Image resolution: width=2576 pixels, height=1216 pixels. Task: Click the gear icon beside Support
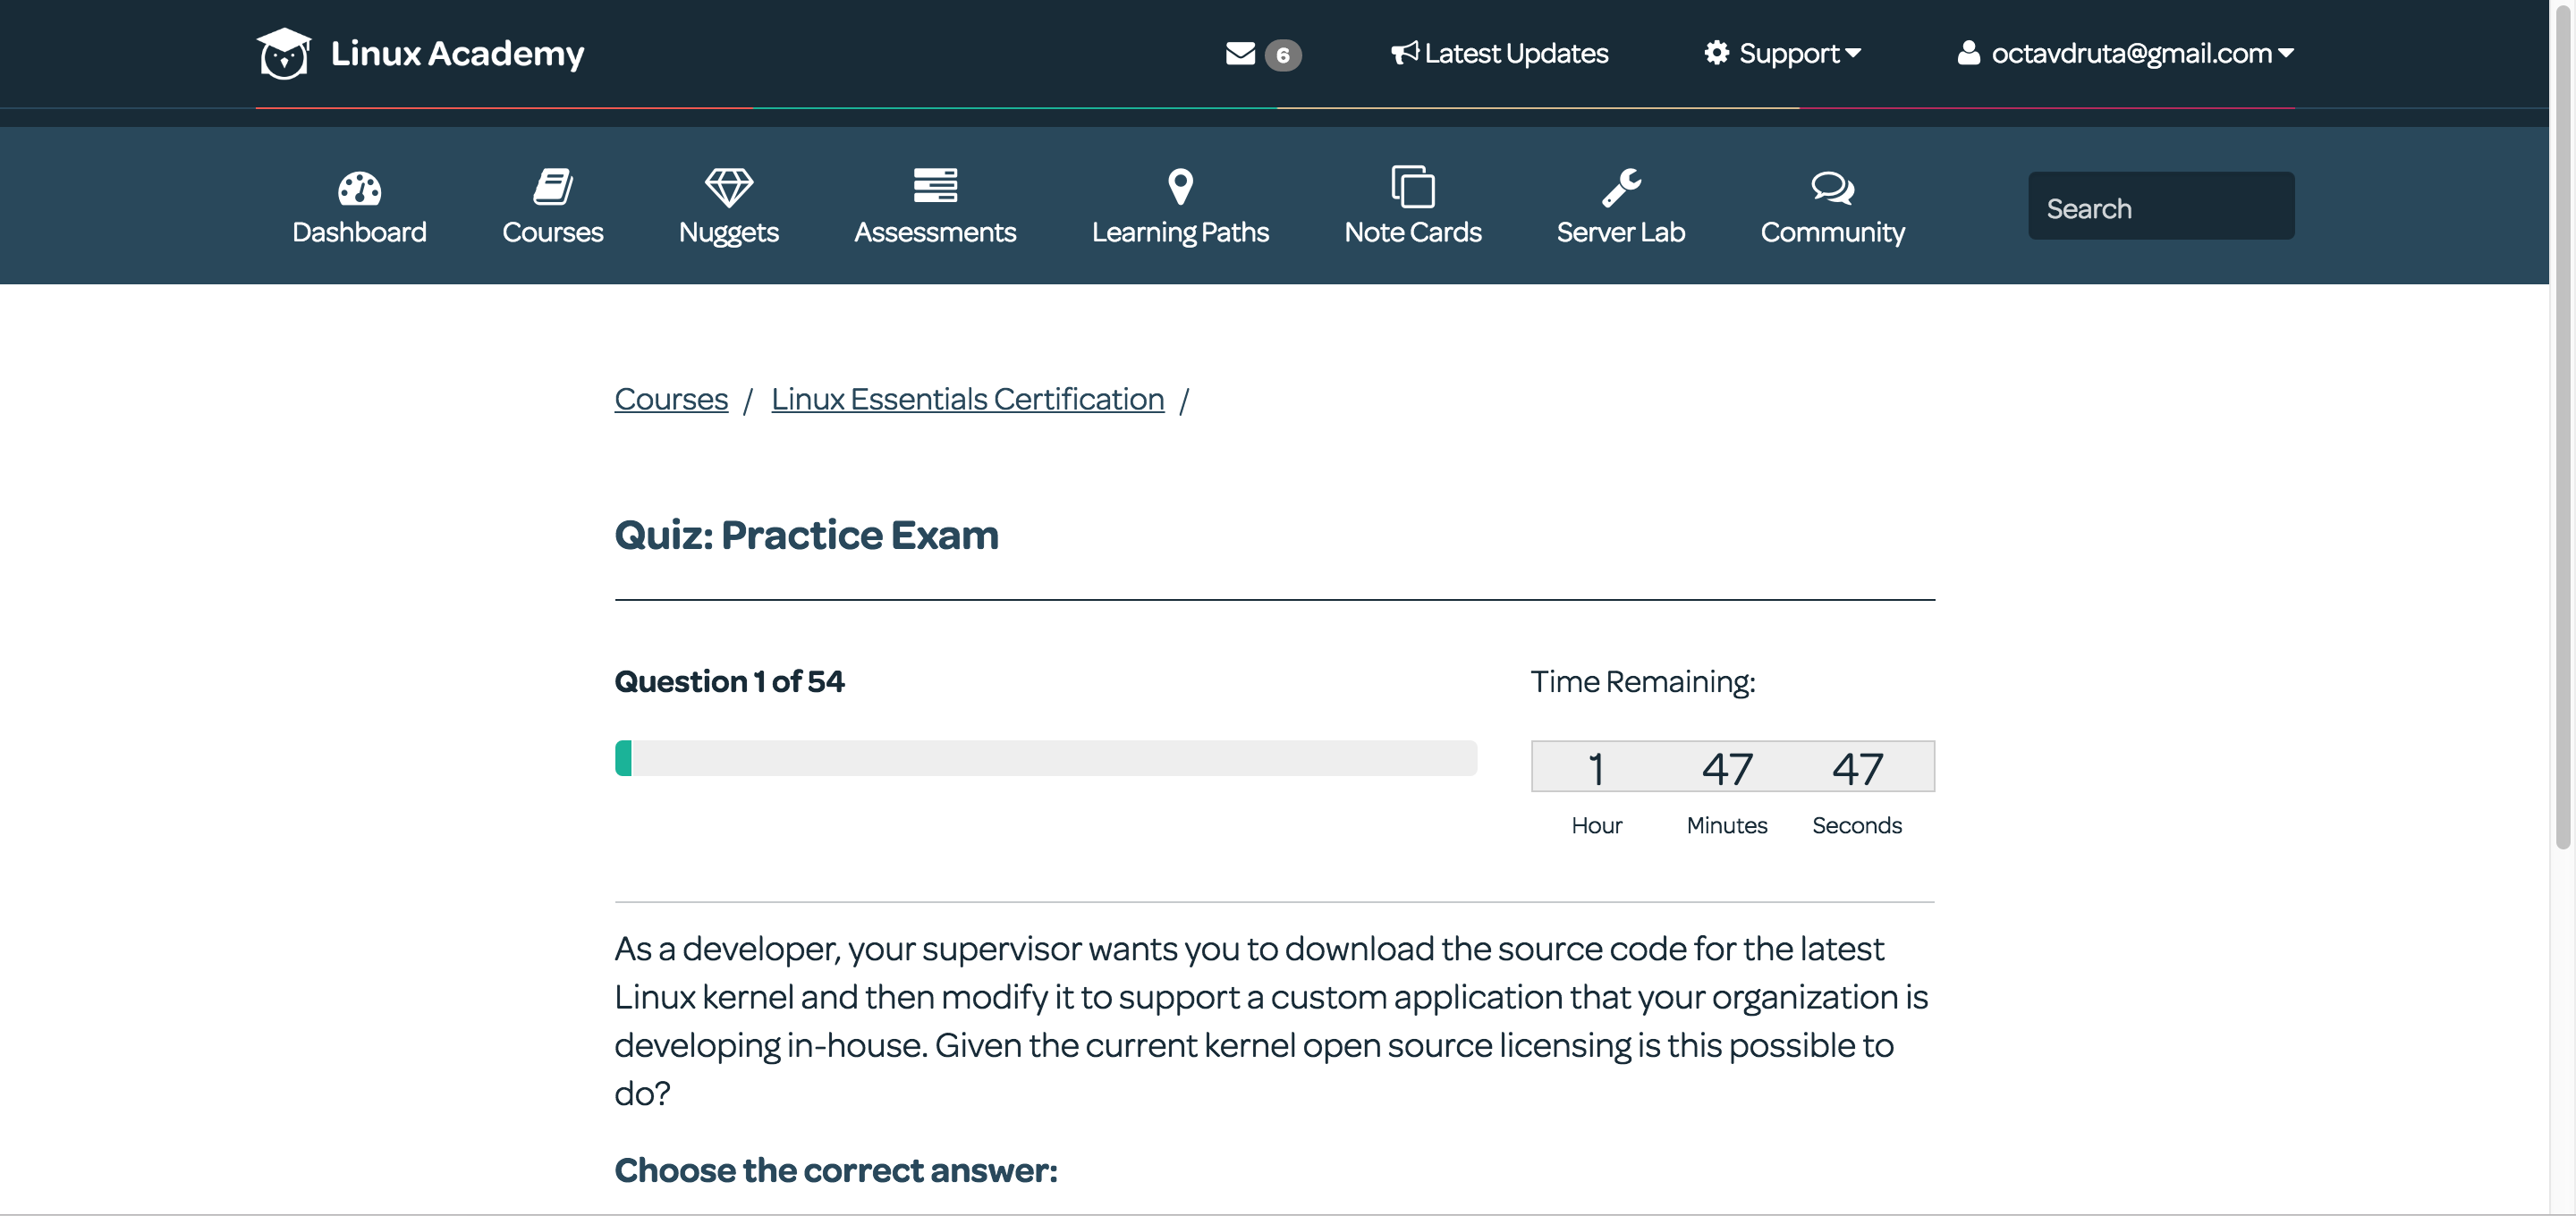pos(1717,52)
